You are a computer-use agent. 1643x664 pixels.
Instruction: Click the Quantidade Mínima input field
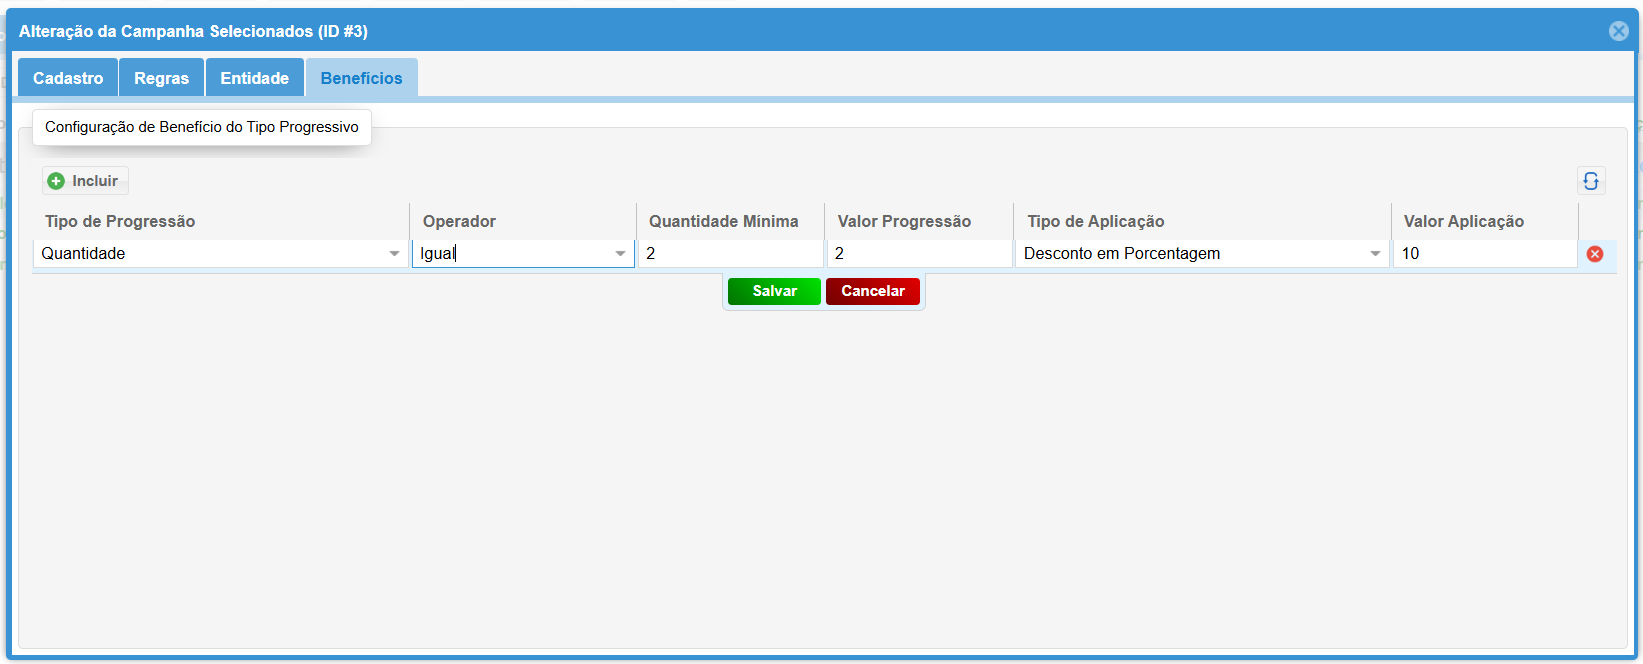click(x=730, y=254)
